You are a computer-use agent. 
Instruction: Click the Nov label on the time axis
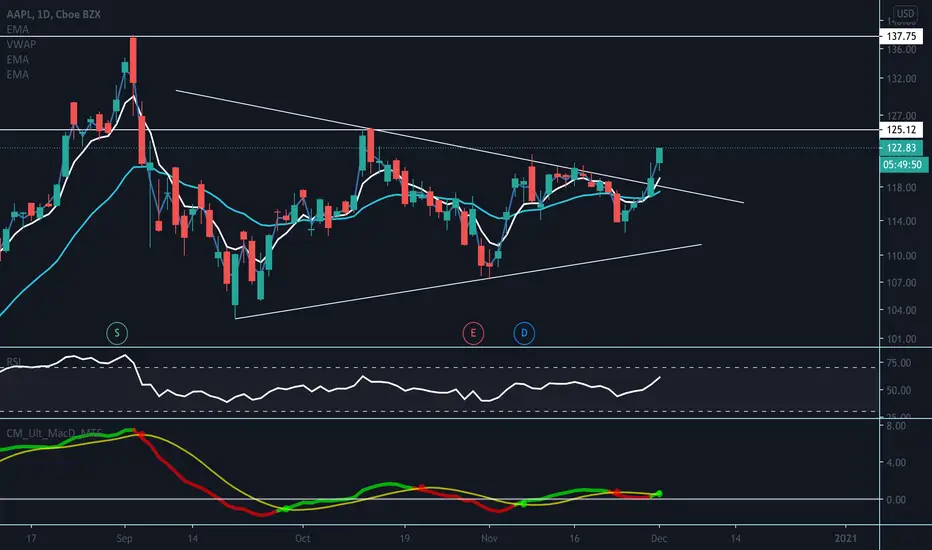[489, 539]
